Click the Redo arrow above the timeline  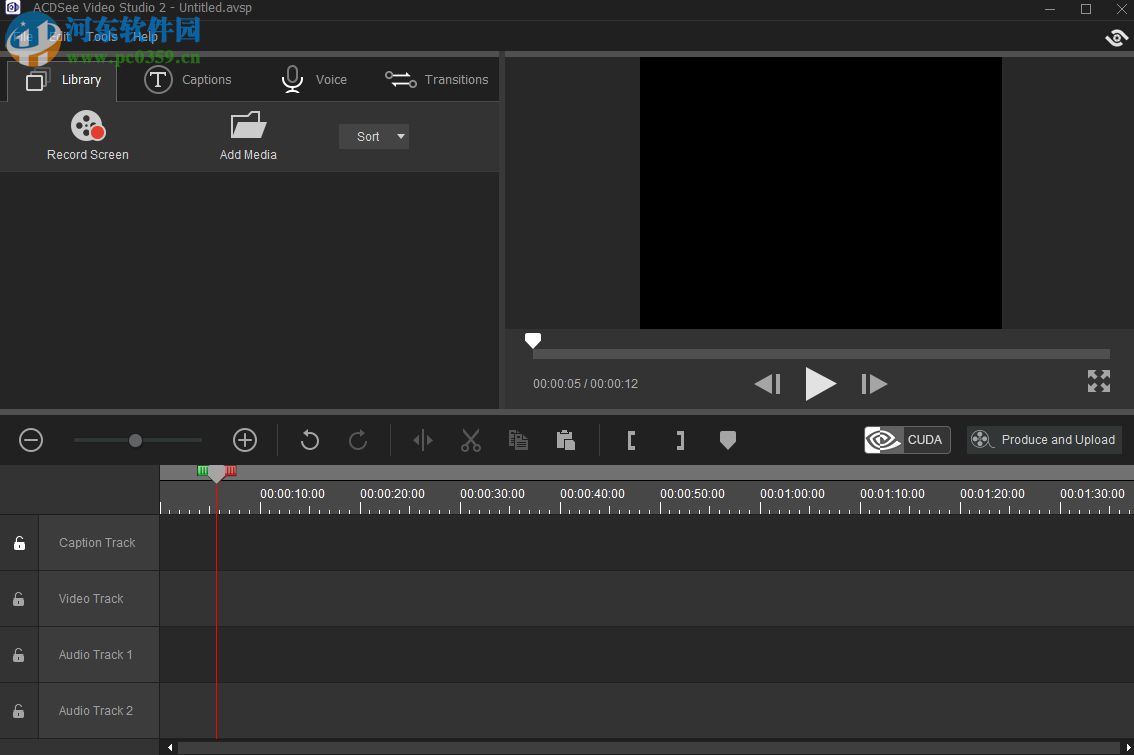[x=357, y=440]
